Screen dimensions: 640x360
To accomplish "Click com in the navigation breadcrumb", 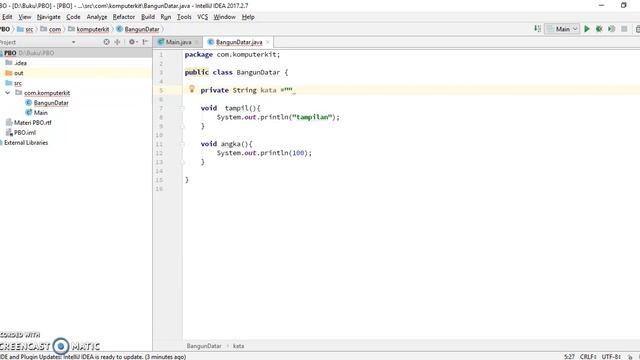I will [51, 29].
